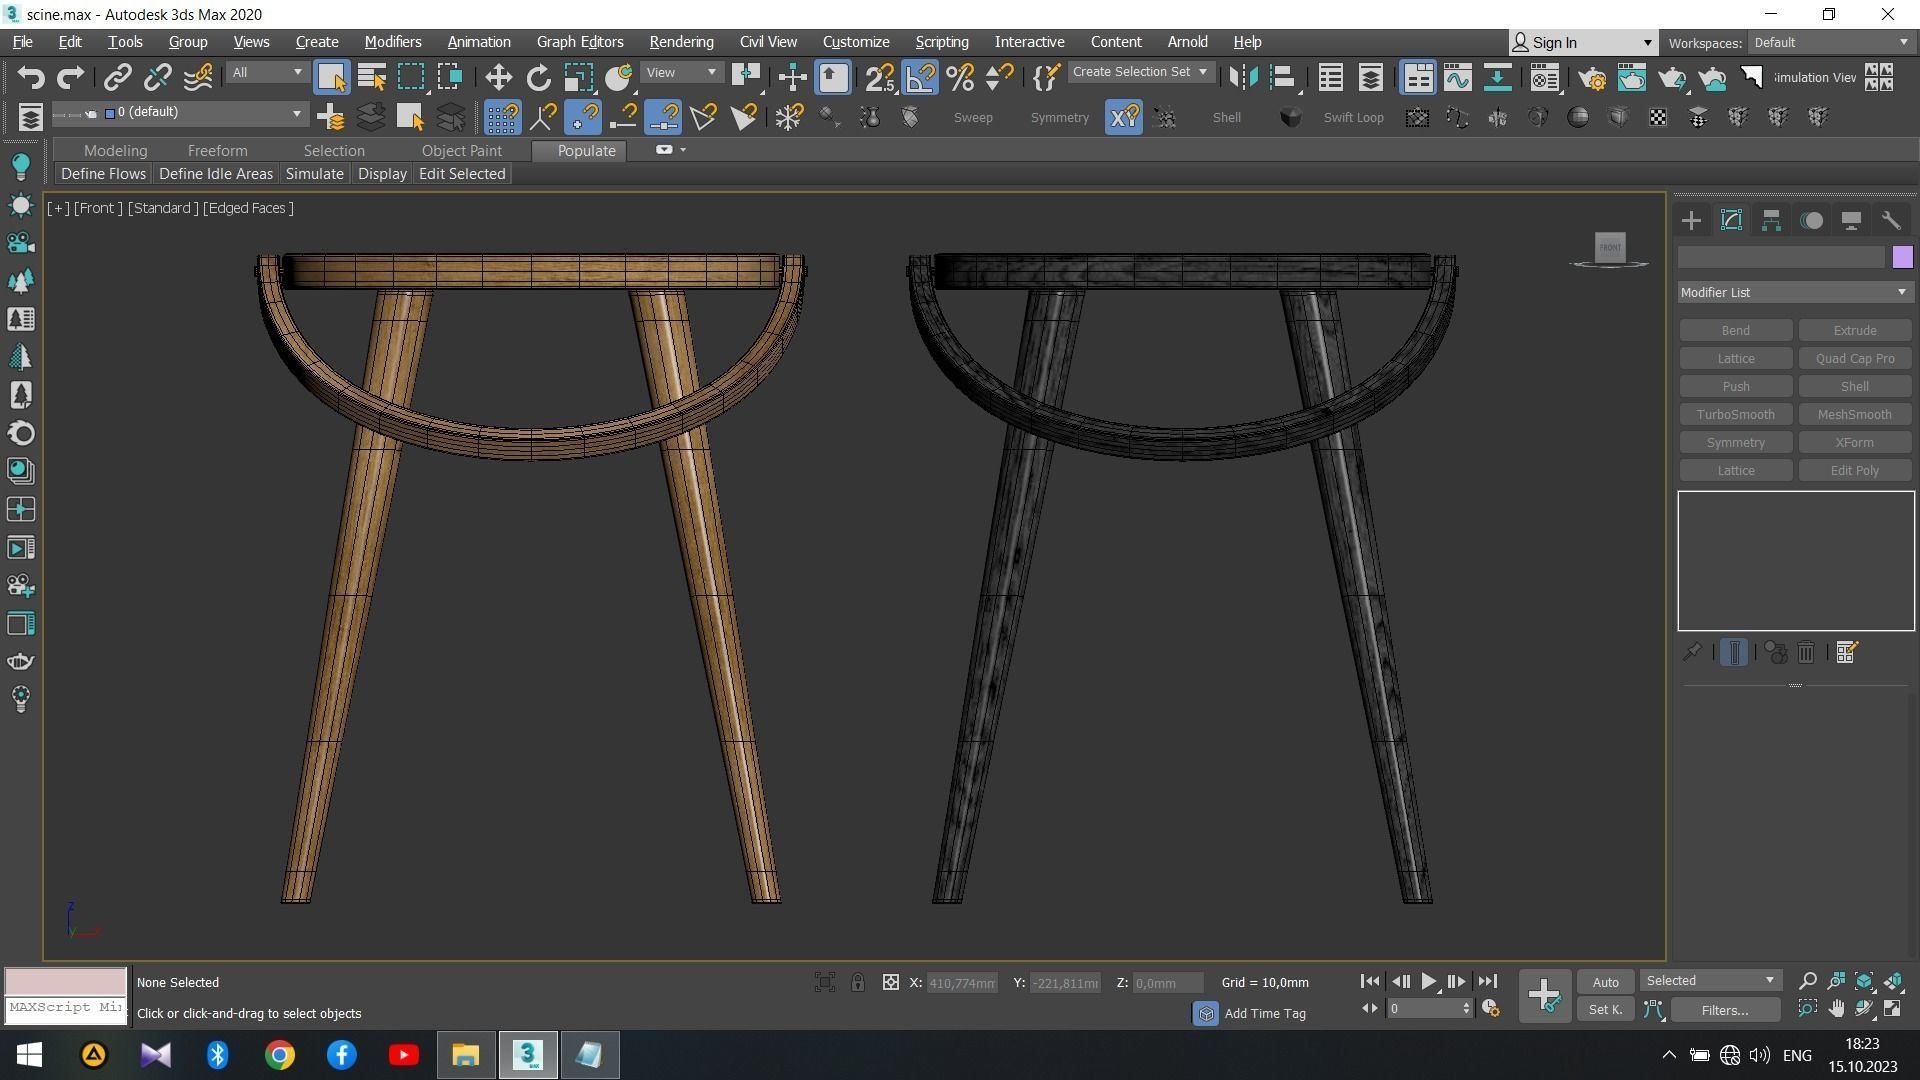
Task: Click the TurboSmooth modifier button
Action: (x=1735, y=414)
